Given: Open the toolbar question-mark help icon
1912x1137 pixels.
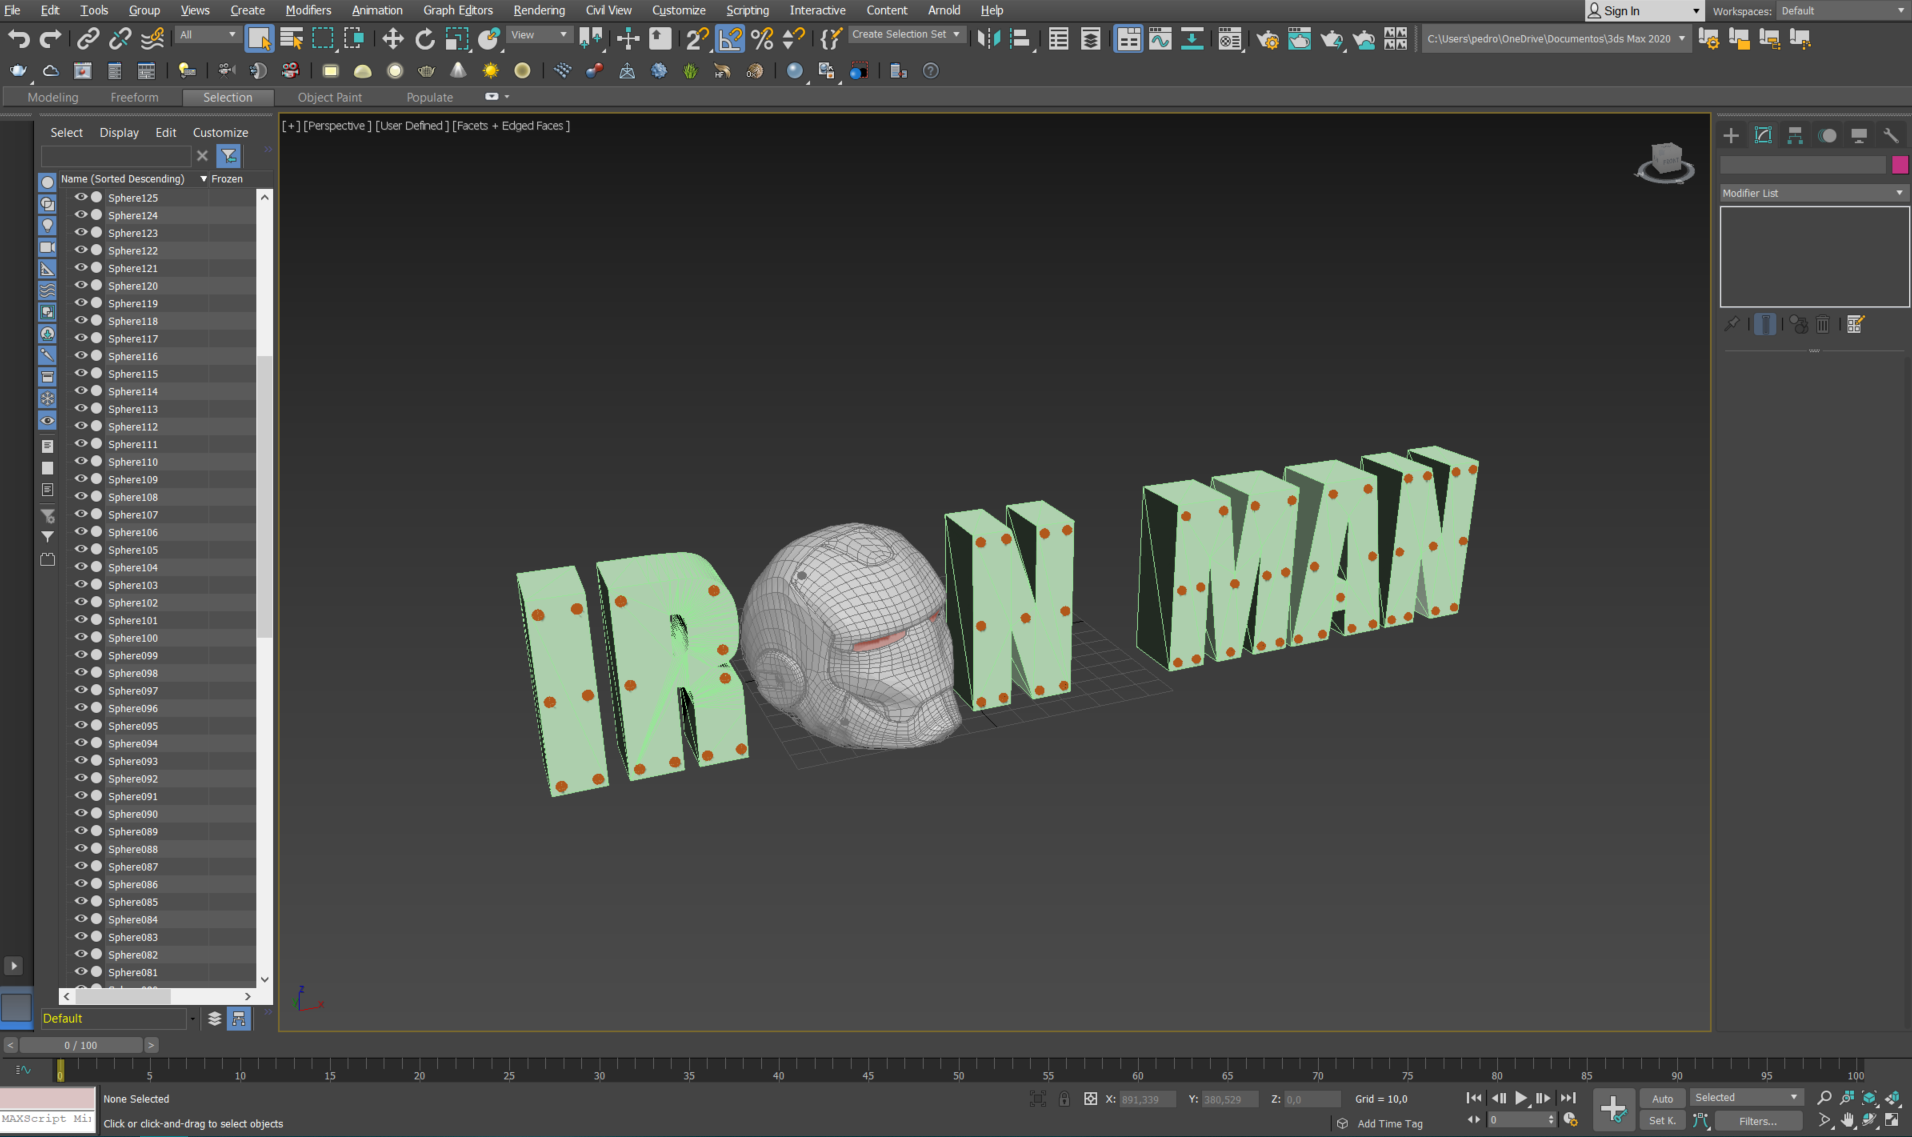Looking at the screenshot, I should click(x=931, y=71).
